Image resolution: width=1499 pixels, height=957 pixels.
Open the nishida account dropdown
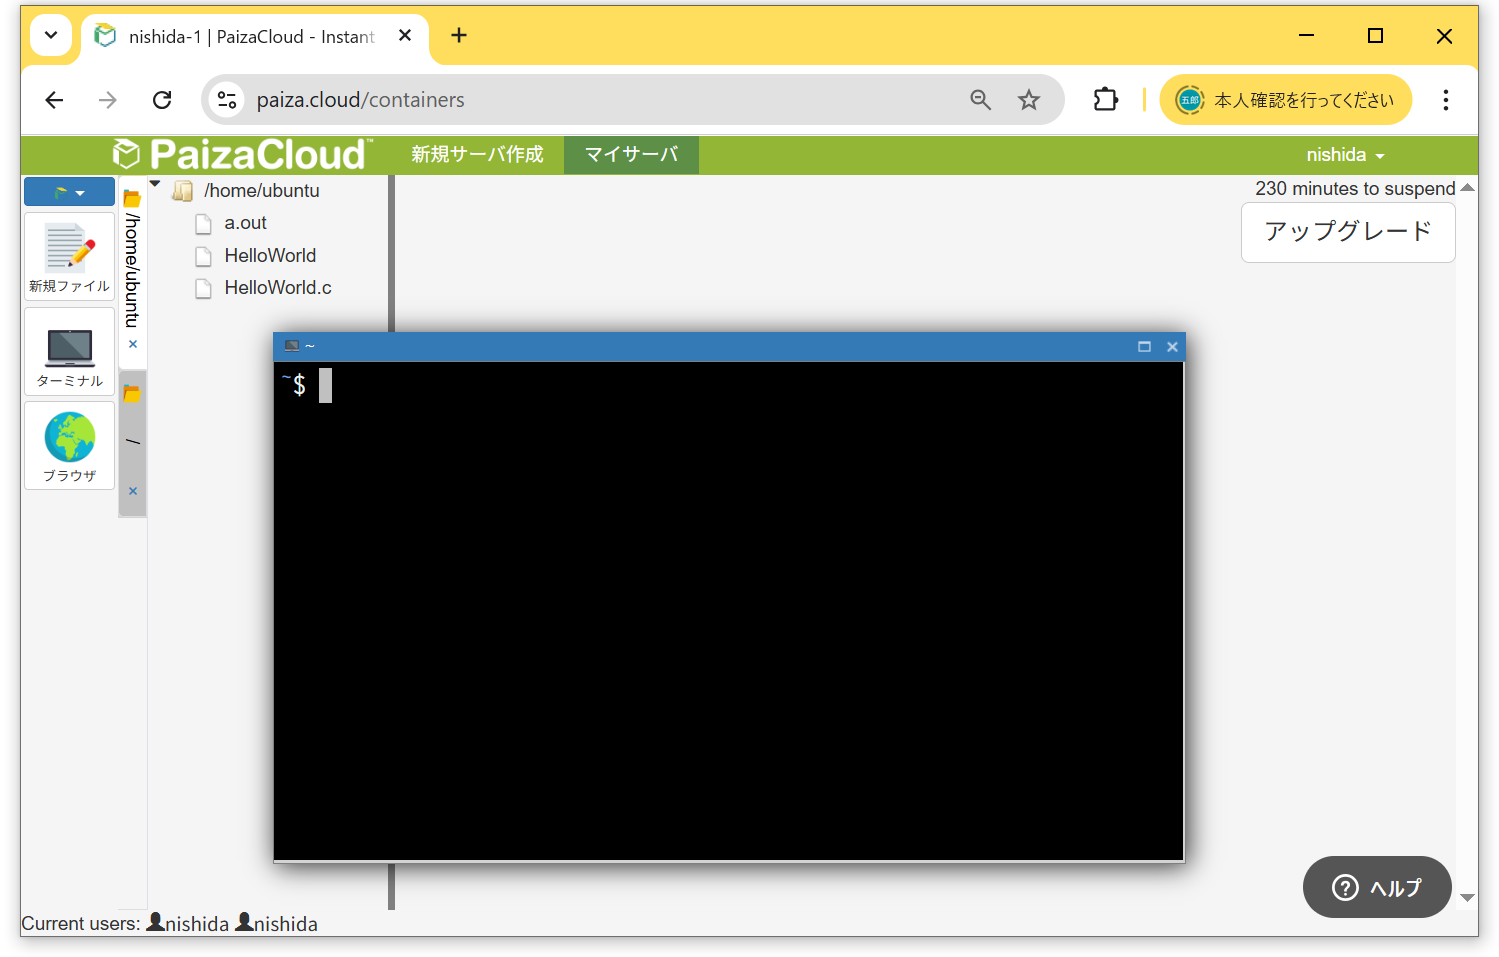point(1345,155)
